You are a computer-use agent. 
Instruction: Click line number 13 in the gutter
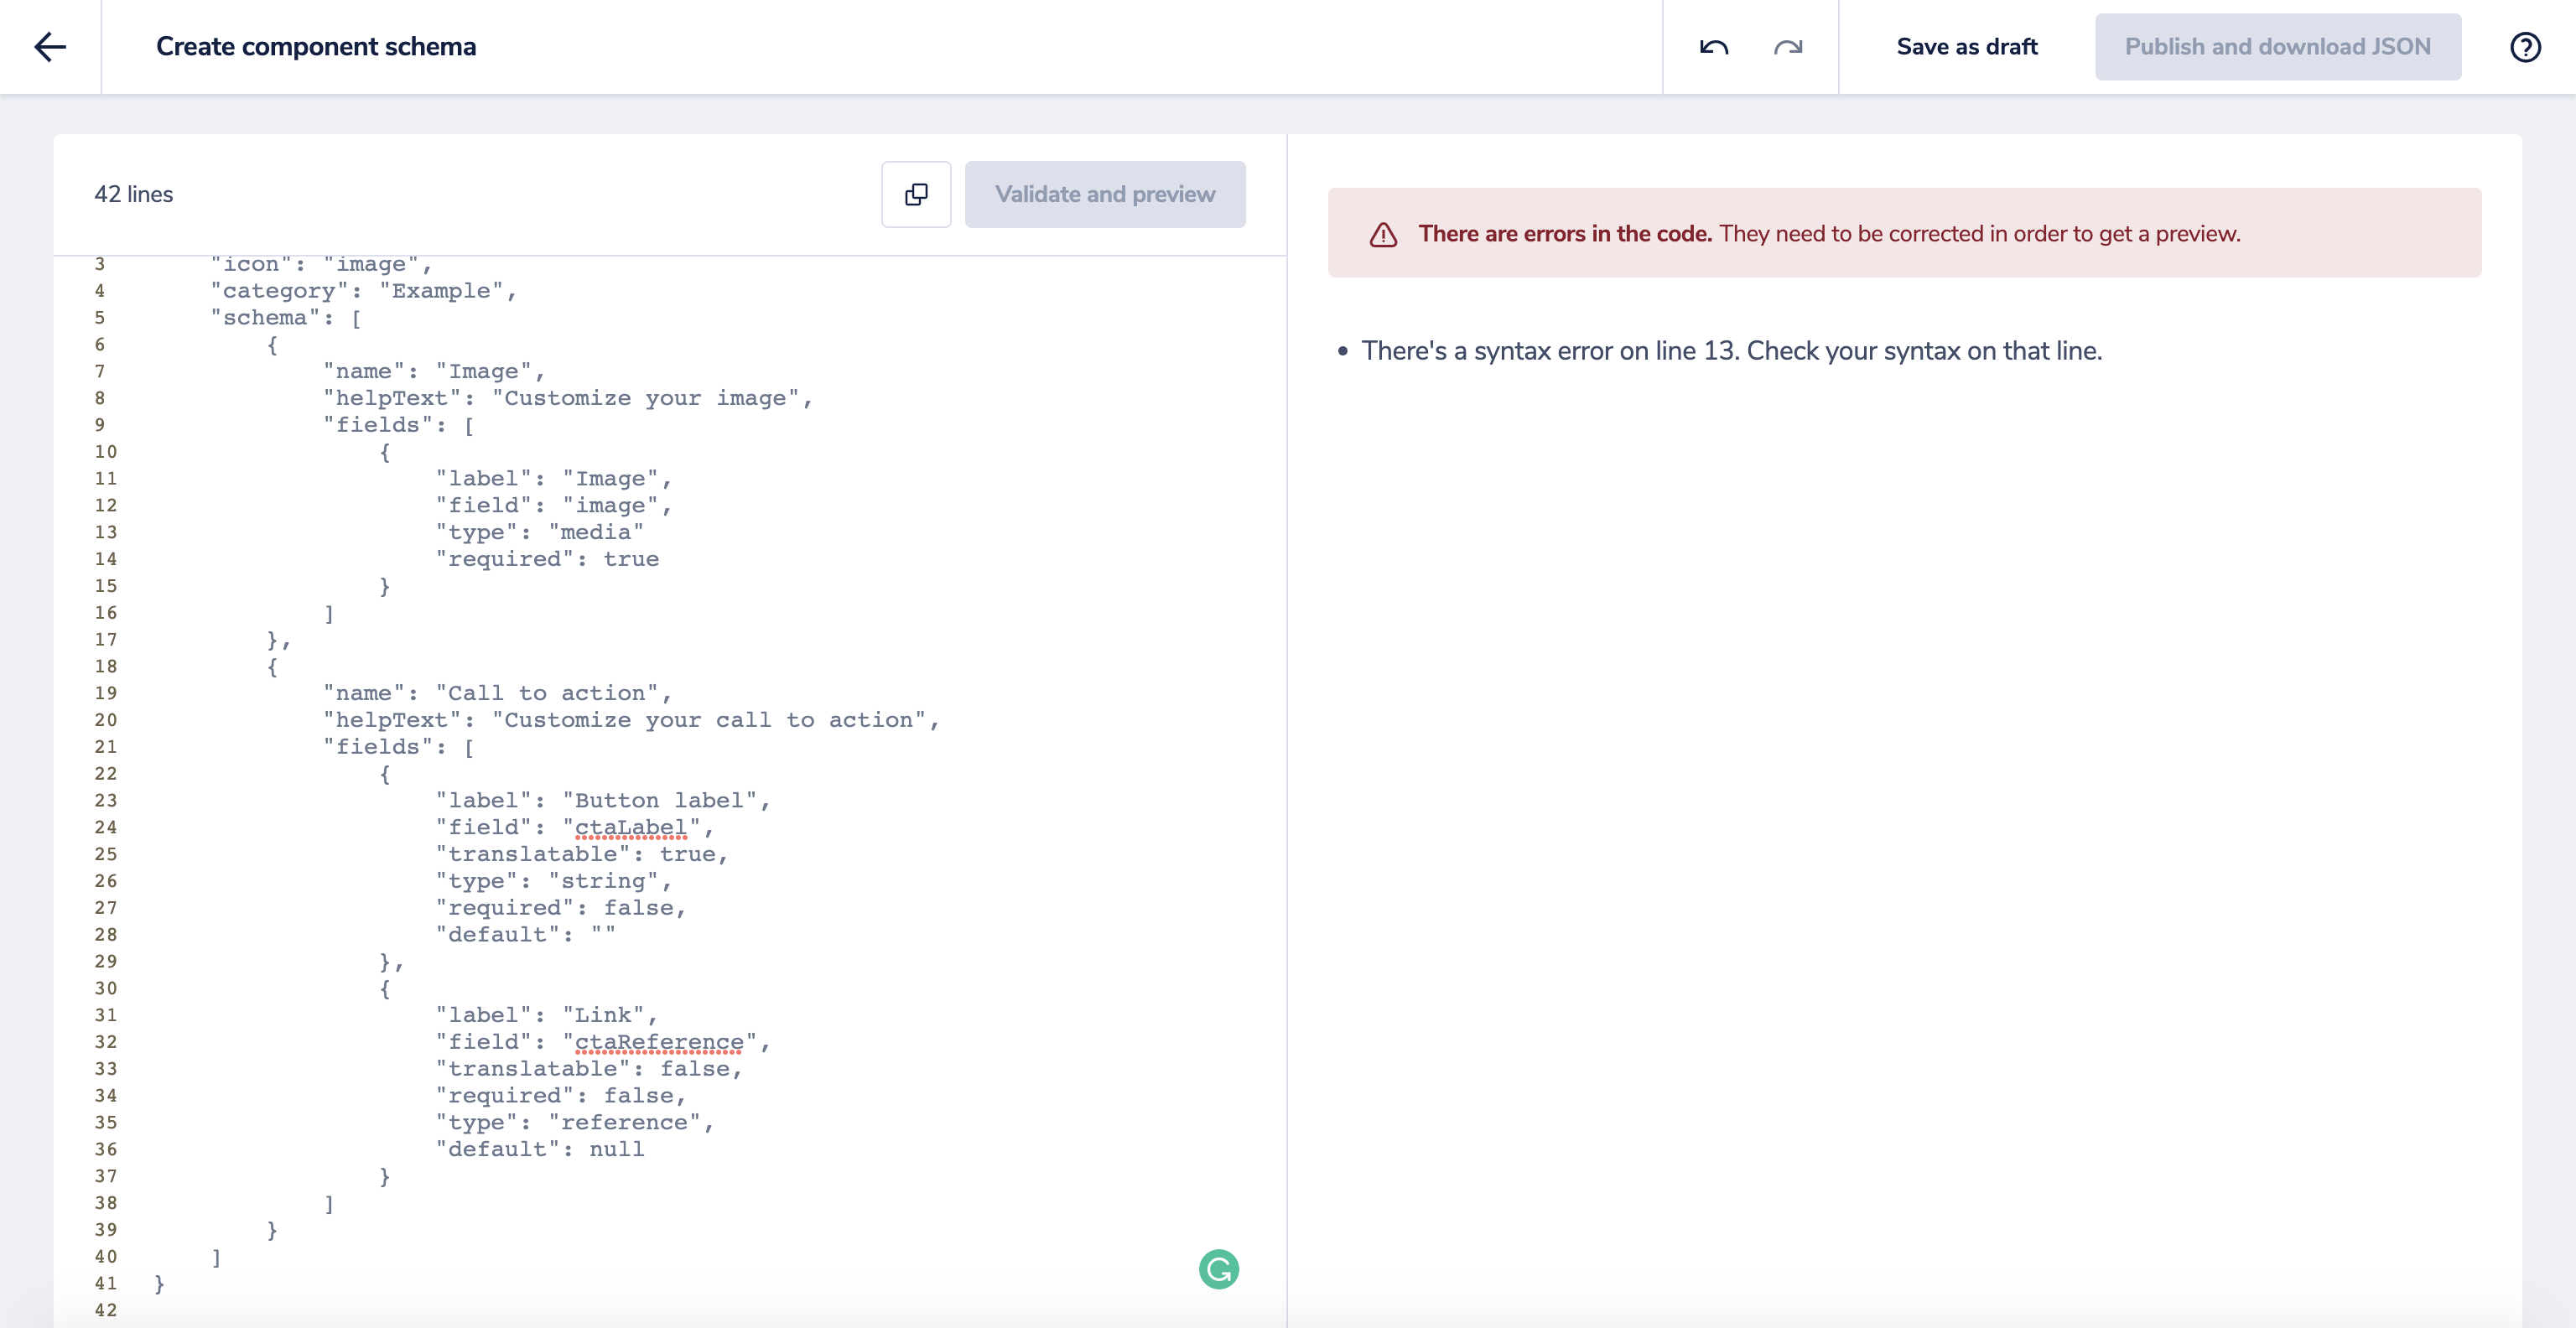(105, 533)
